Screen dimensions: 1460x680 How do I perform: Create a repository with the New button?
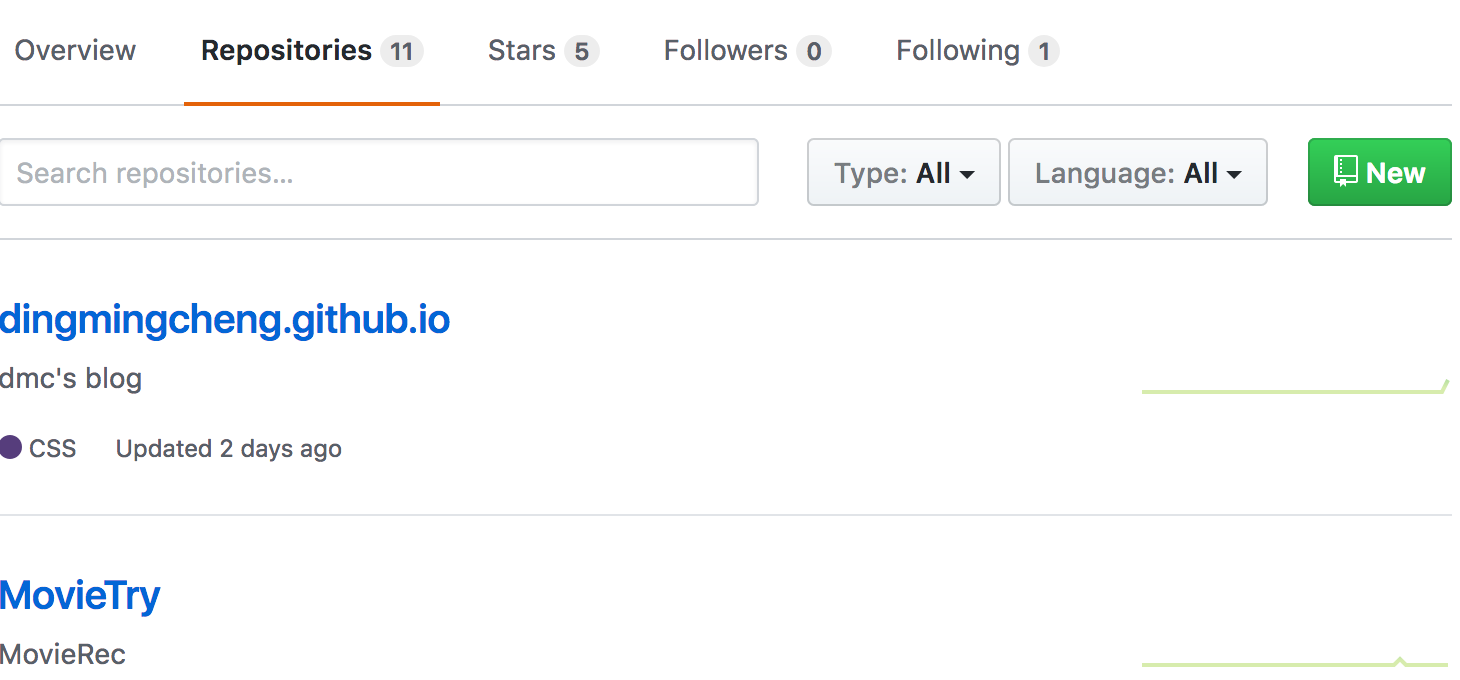coord(1379,172)
